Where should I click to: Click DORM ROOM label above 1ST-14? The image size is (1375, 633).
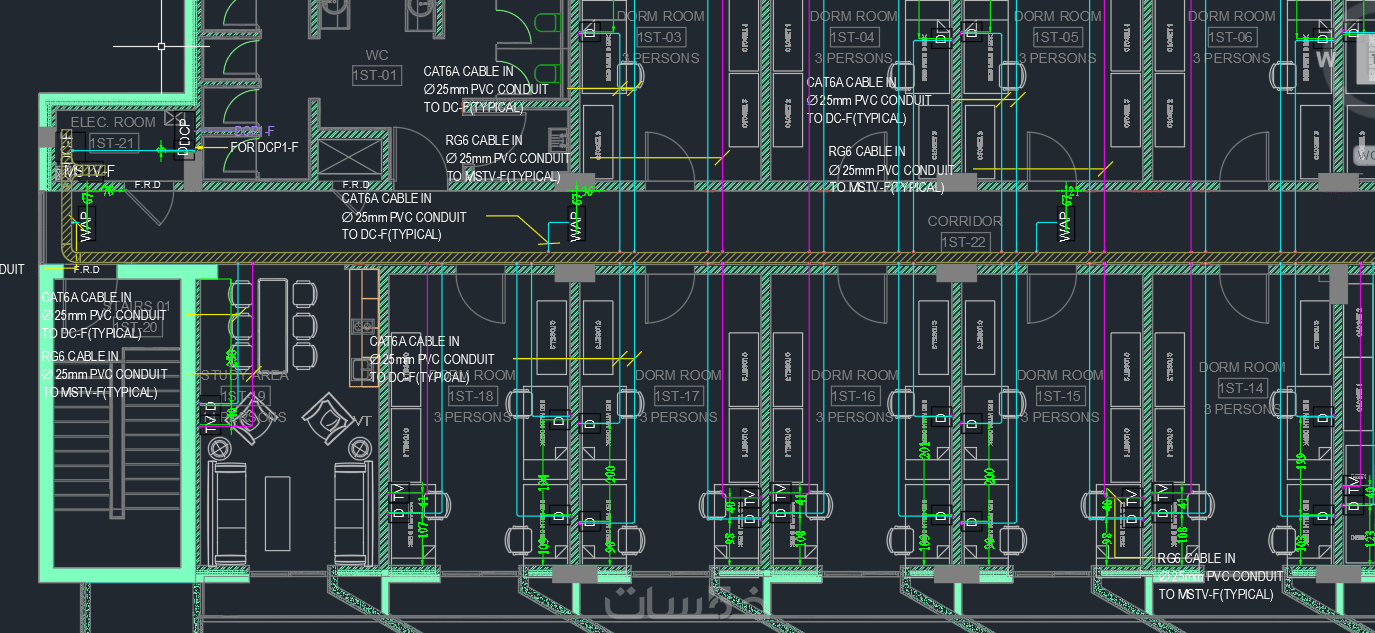pos(1242,367)
